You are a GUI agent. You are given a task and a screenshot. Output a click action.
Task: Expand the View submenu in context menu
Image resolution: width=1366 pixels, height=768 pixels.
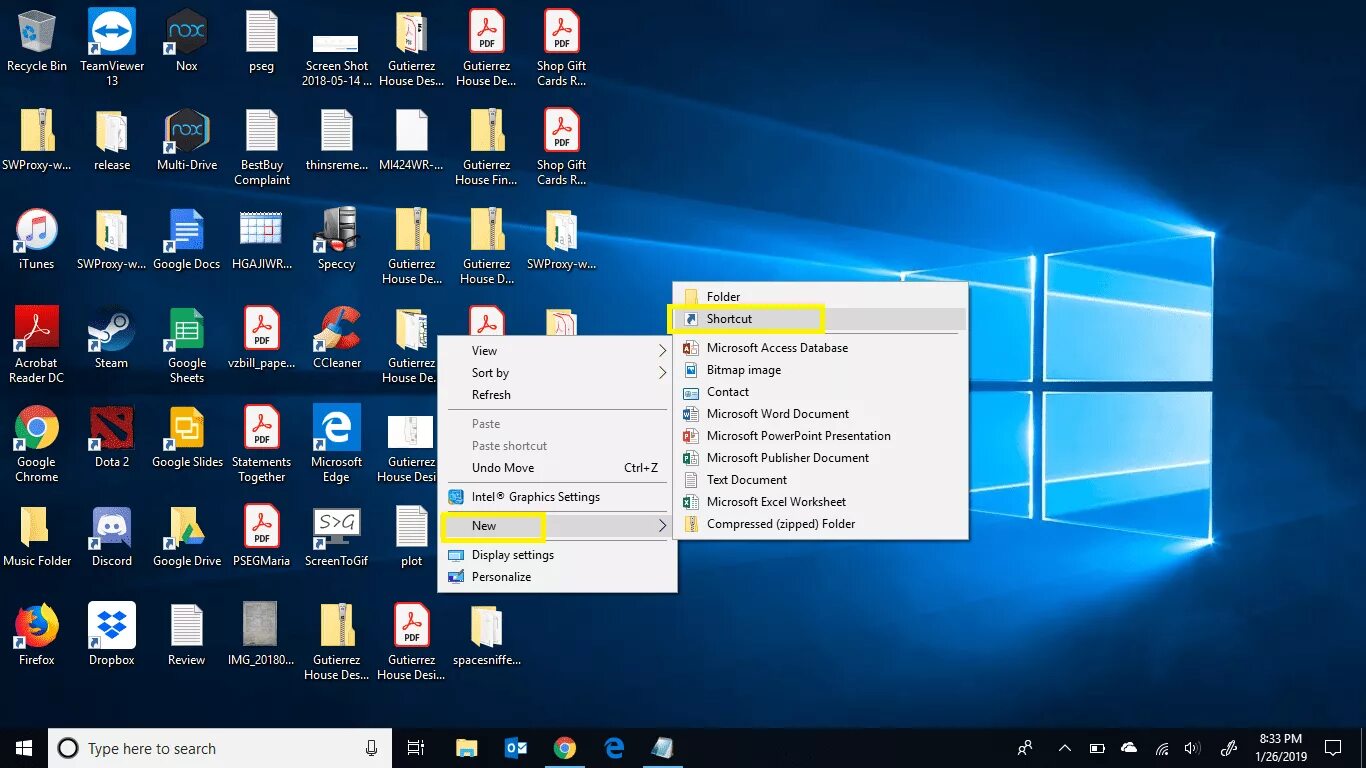[x=557, y=351]
